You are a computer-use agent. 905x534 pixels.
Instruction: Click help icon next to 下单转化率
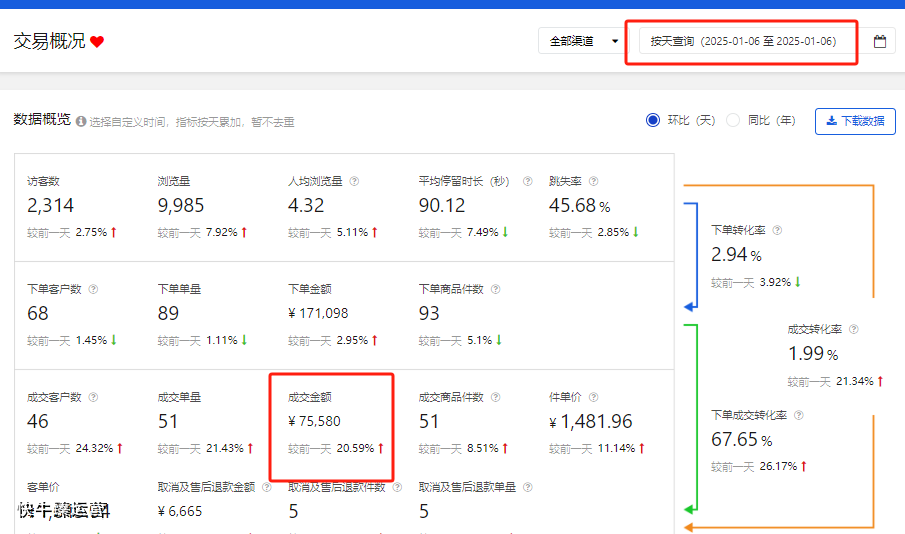[777, 230]
